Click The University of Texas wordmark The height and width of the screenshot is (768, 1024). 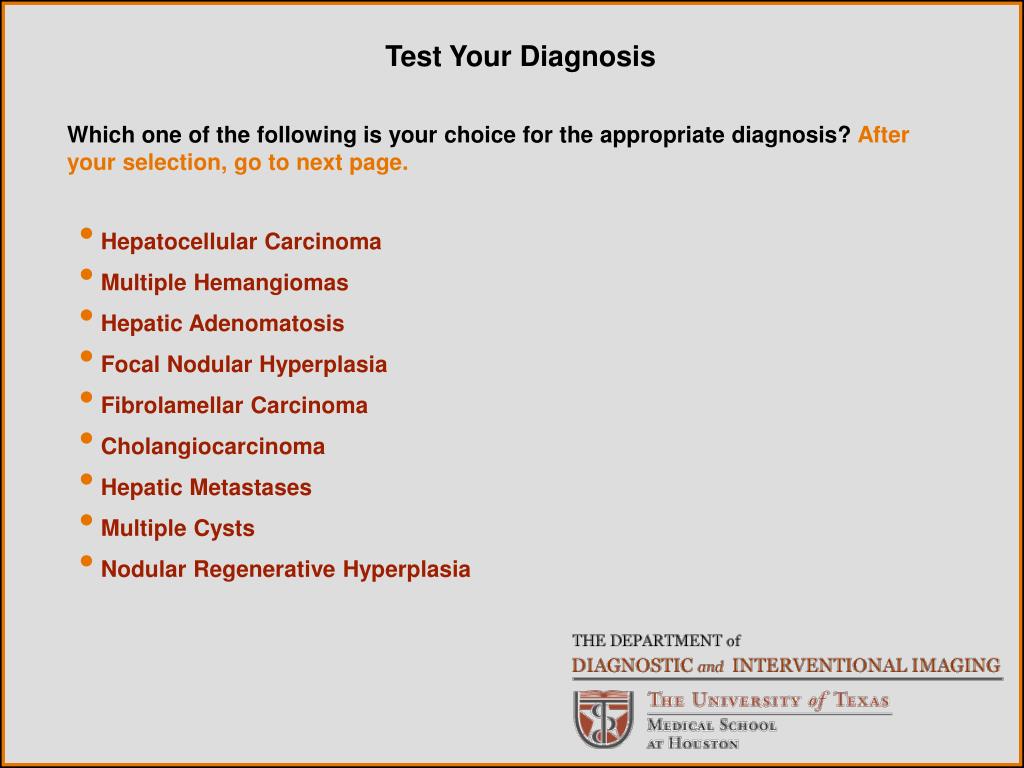(x=769, y=701)
